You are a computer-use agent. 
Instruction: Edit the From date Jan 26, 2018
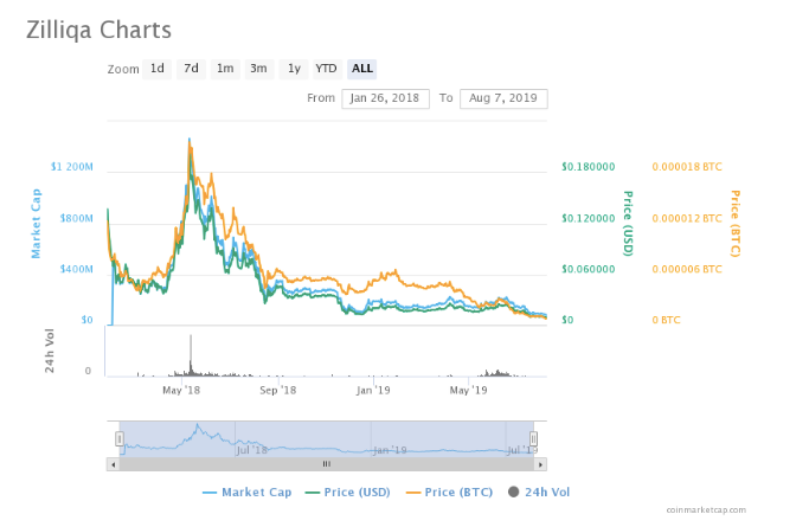click(385, 98)
